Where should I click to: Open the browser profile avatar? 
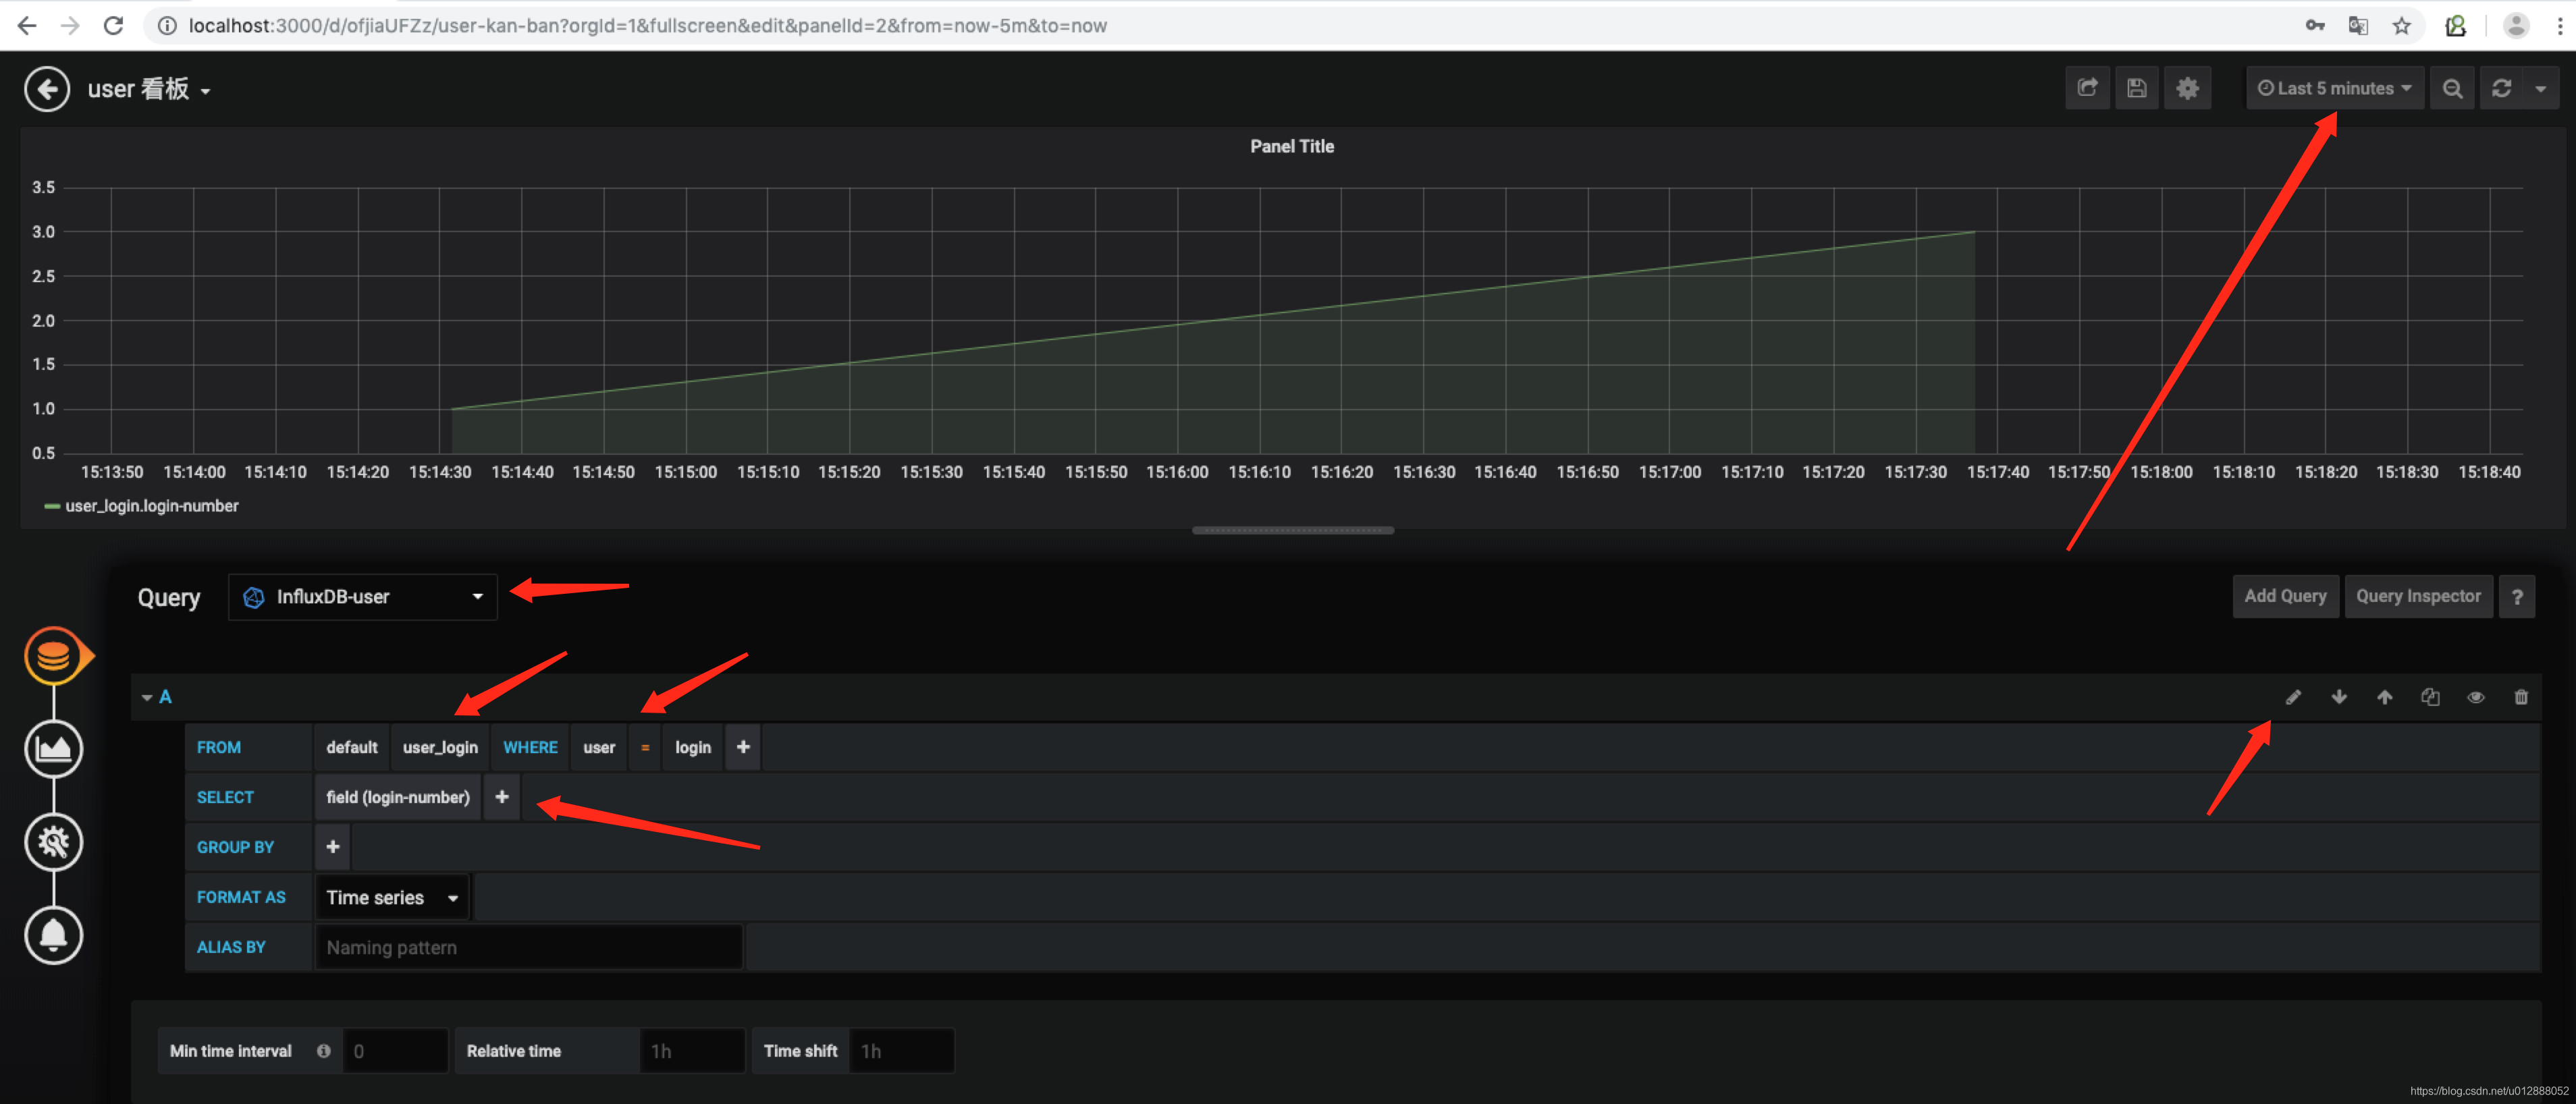[x=2516, y=26]
